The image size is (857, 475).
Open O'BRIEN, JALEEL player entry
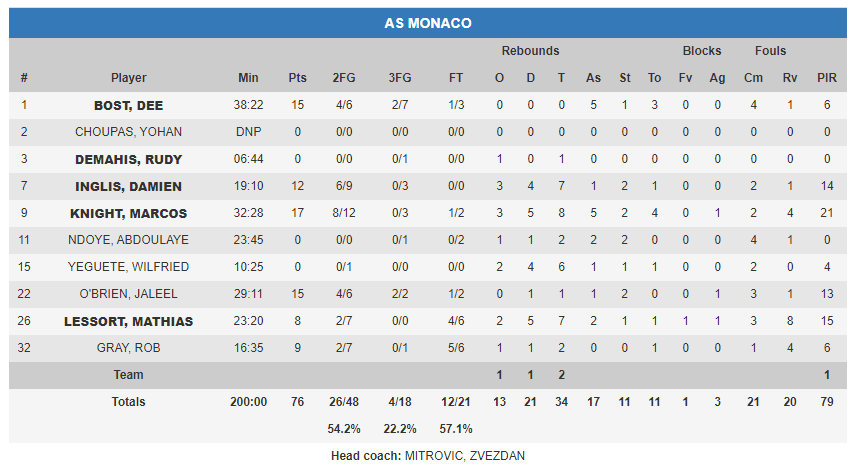point(128,294)
